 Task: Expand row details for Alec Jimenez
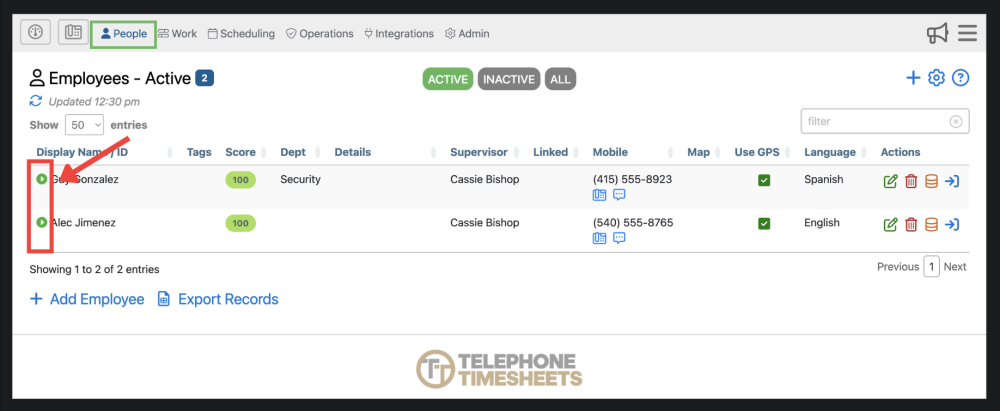(42, 223)
